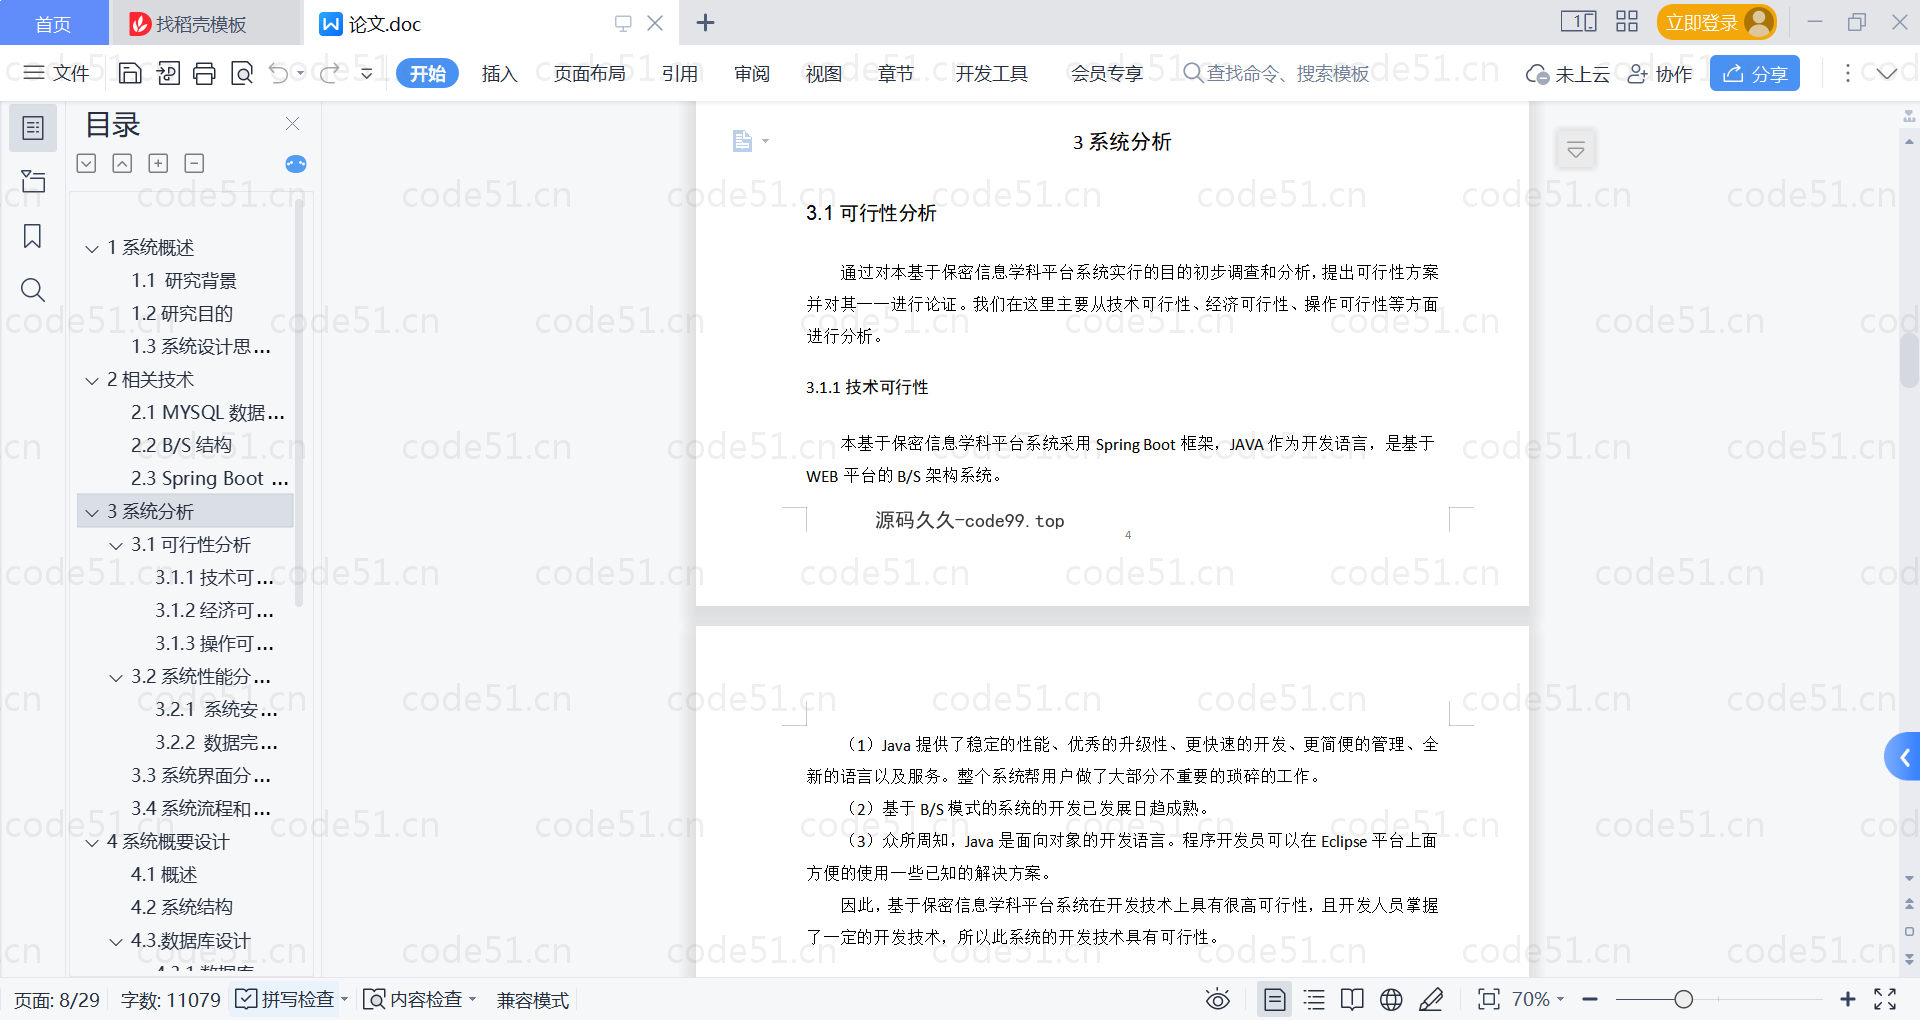Switch to the 引用 tab
Screen dimensions: 1920x1020
[680, 73]
